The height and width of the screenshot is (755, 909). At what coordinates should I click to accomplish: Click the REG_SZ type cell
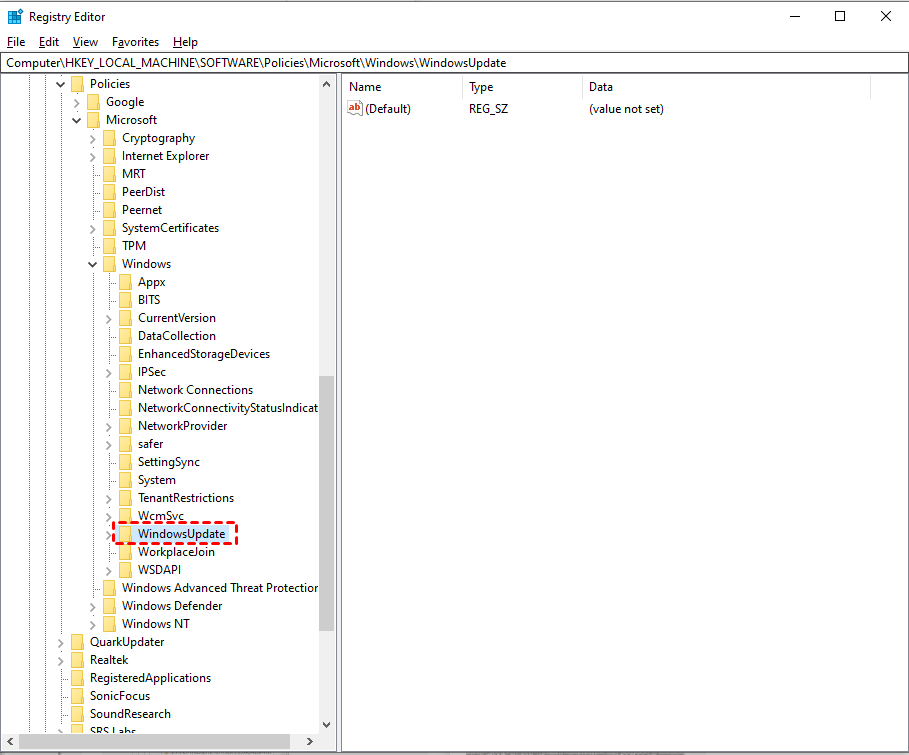488,108
